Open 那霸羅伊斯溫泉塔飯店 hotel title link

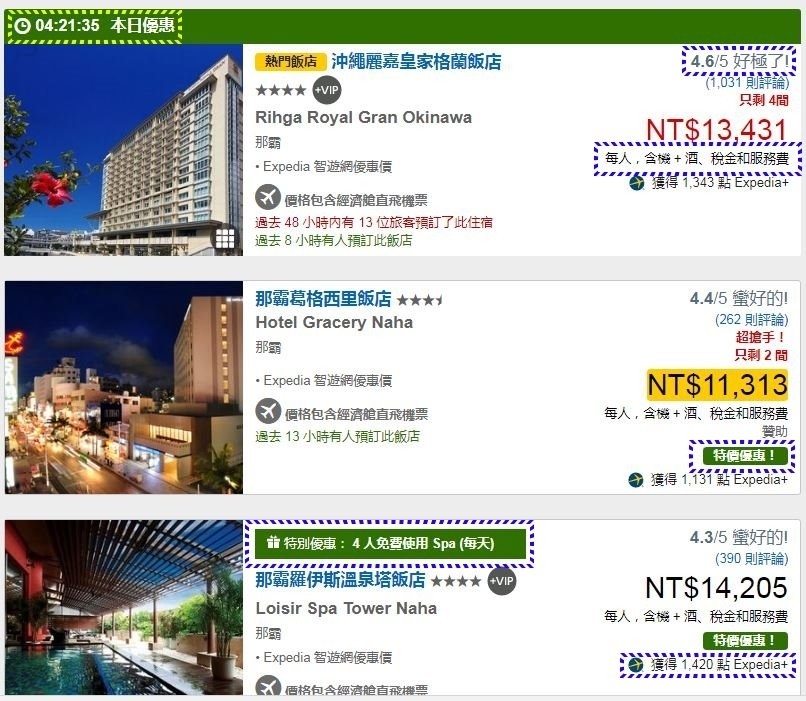[340, 580]
